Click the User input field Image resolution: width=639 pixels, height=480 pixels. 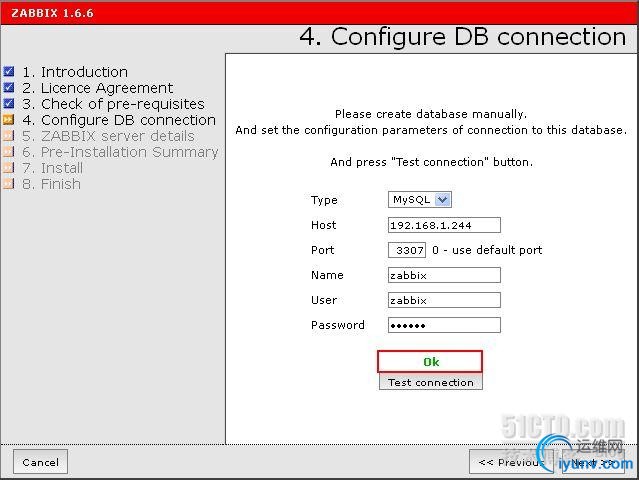tap(444, 300)
